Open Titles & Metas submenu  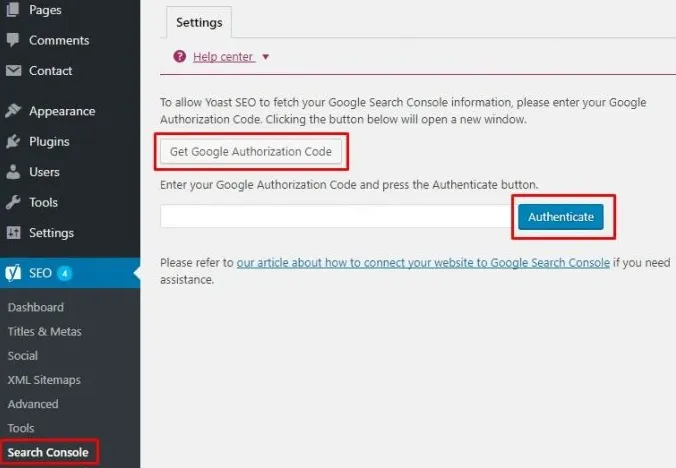[44, 331]
